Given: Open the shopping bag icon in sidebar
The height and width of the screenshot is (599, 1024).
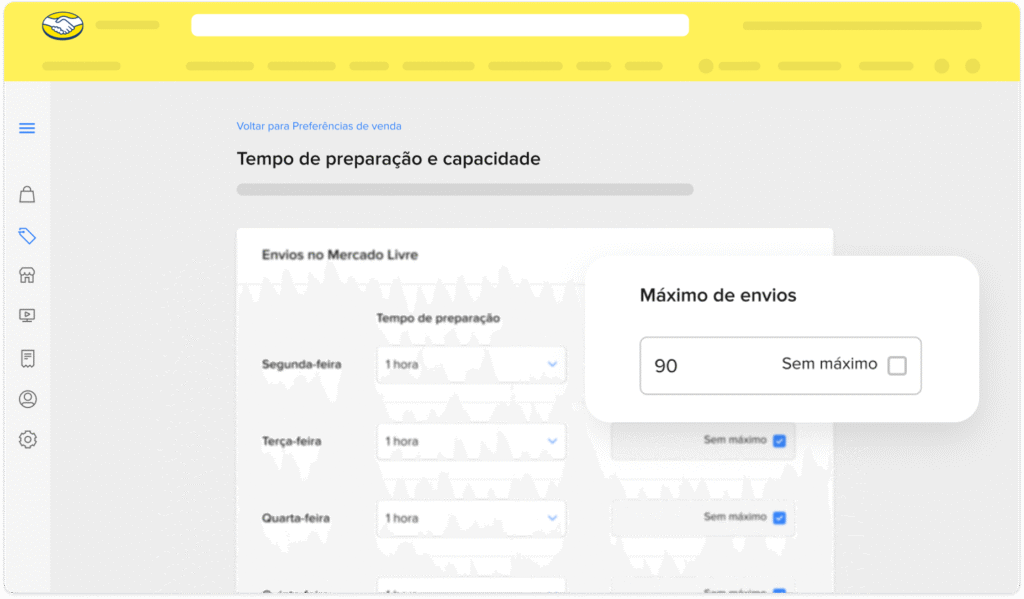Looking at the screenshot, I should click(27, 194).
